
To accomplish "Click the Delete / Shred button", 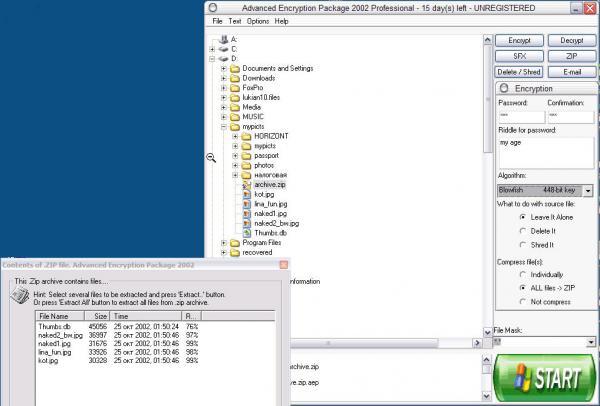I will (x=519, y=72).
